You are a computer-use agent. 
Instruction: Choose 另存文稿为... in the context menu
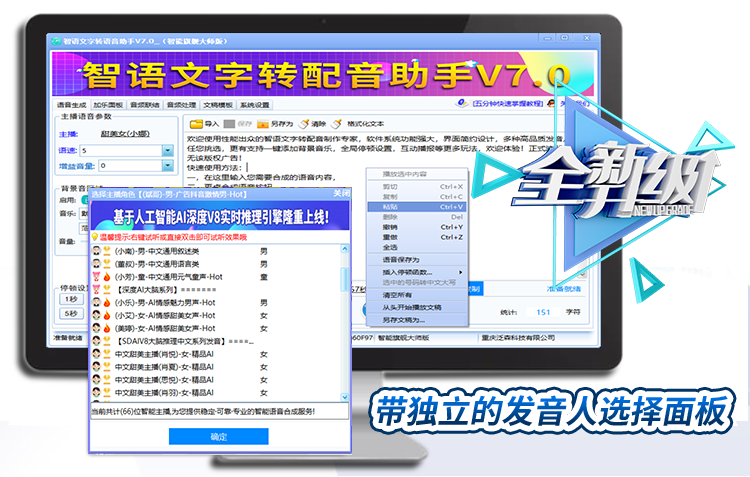[418, 320]
